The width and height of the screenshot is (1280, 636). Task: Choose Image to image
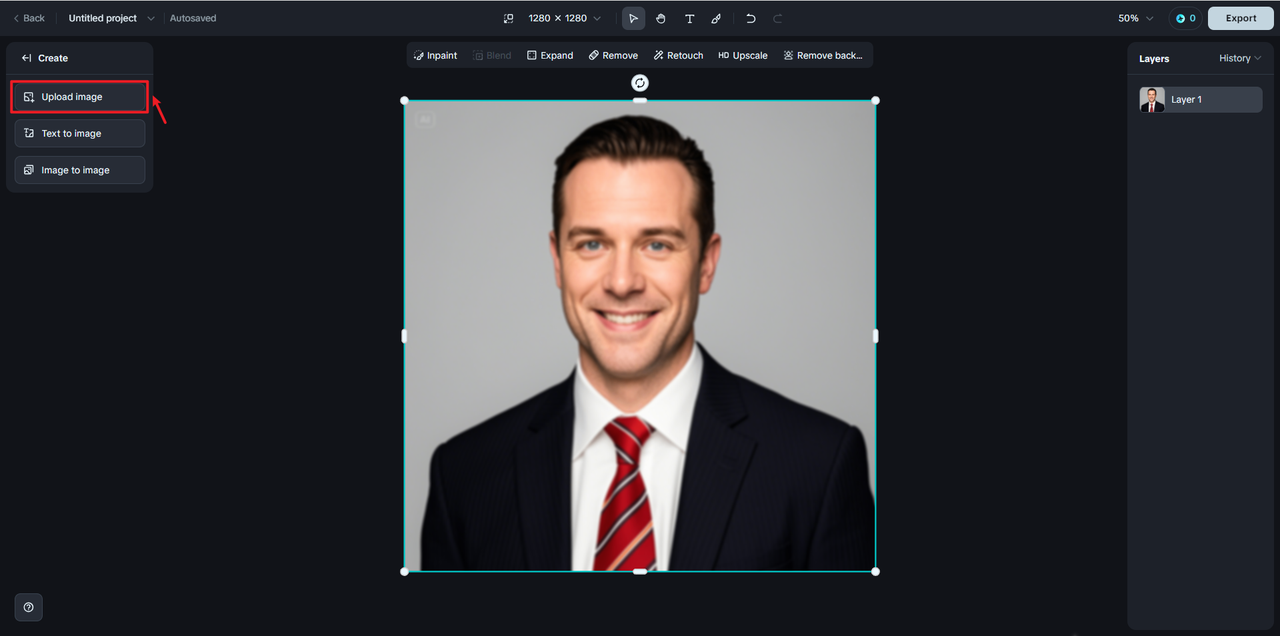click(80, 170)
